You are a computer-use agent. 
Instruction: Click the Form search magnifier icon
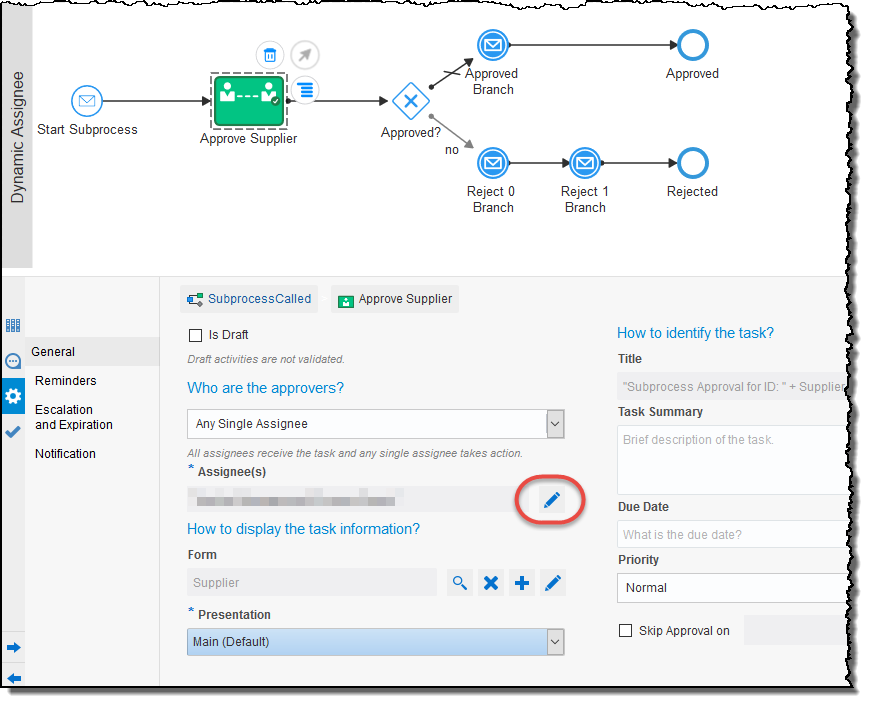[459, 583]
